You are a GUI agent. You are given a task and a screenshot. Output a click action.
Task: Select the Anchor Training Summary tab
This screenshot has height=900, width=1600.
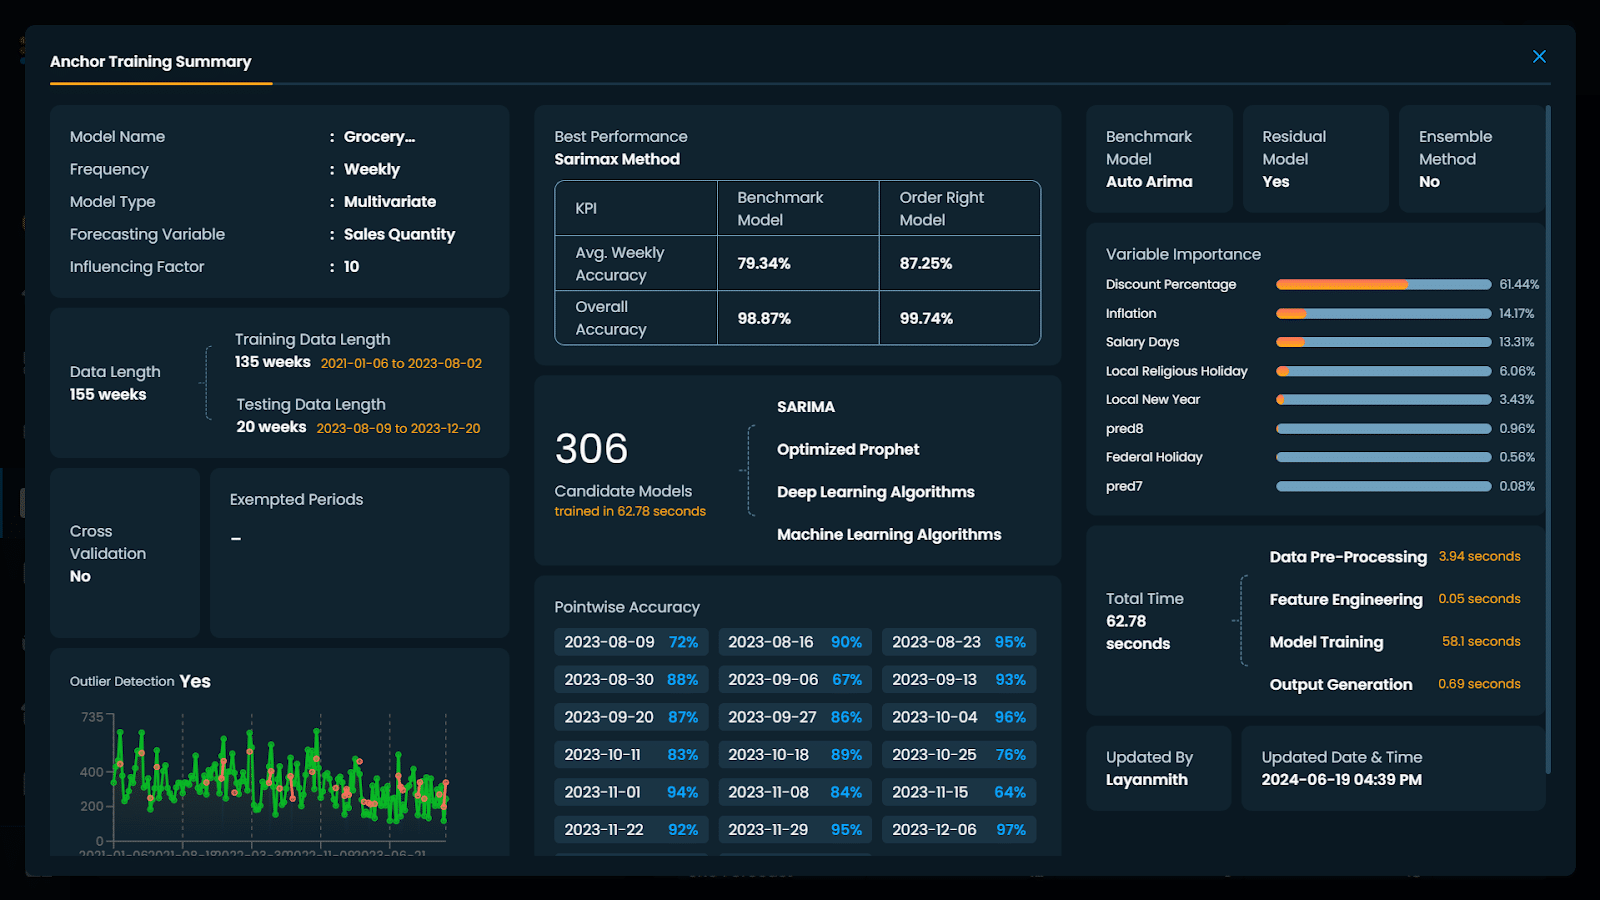coord(151,62)
